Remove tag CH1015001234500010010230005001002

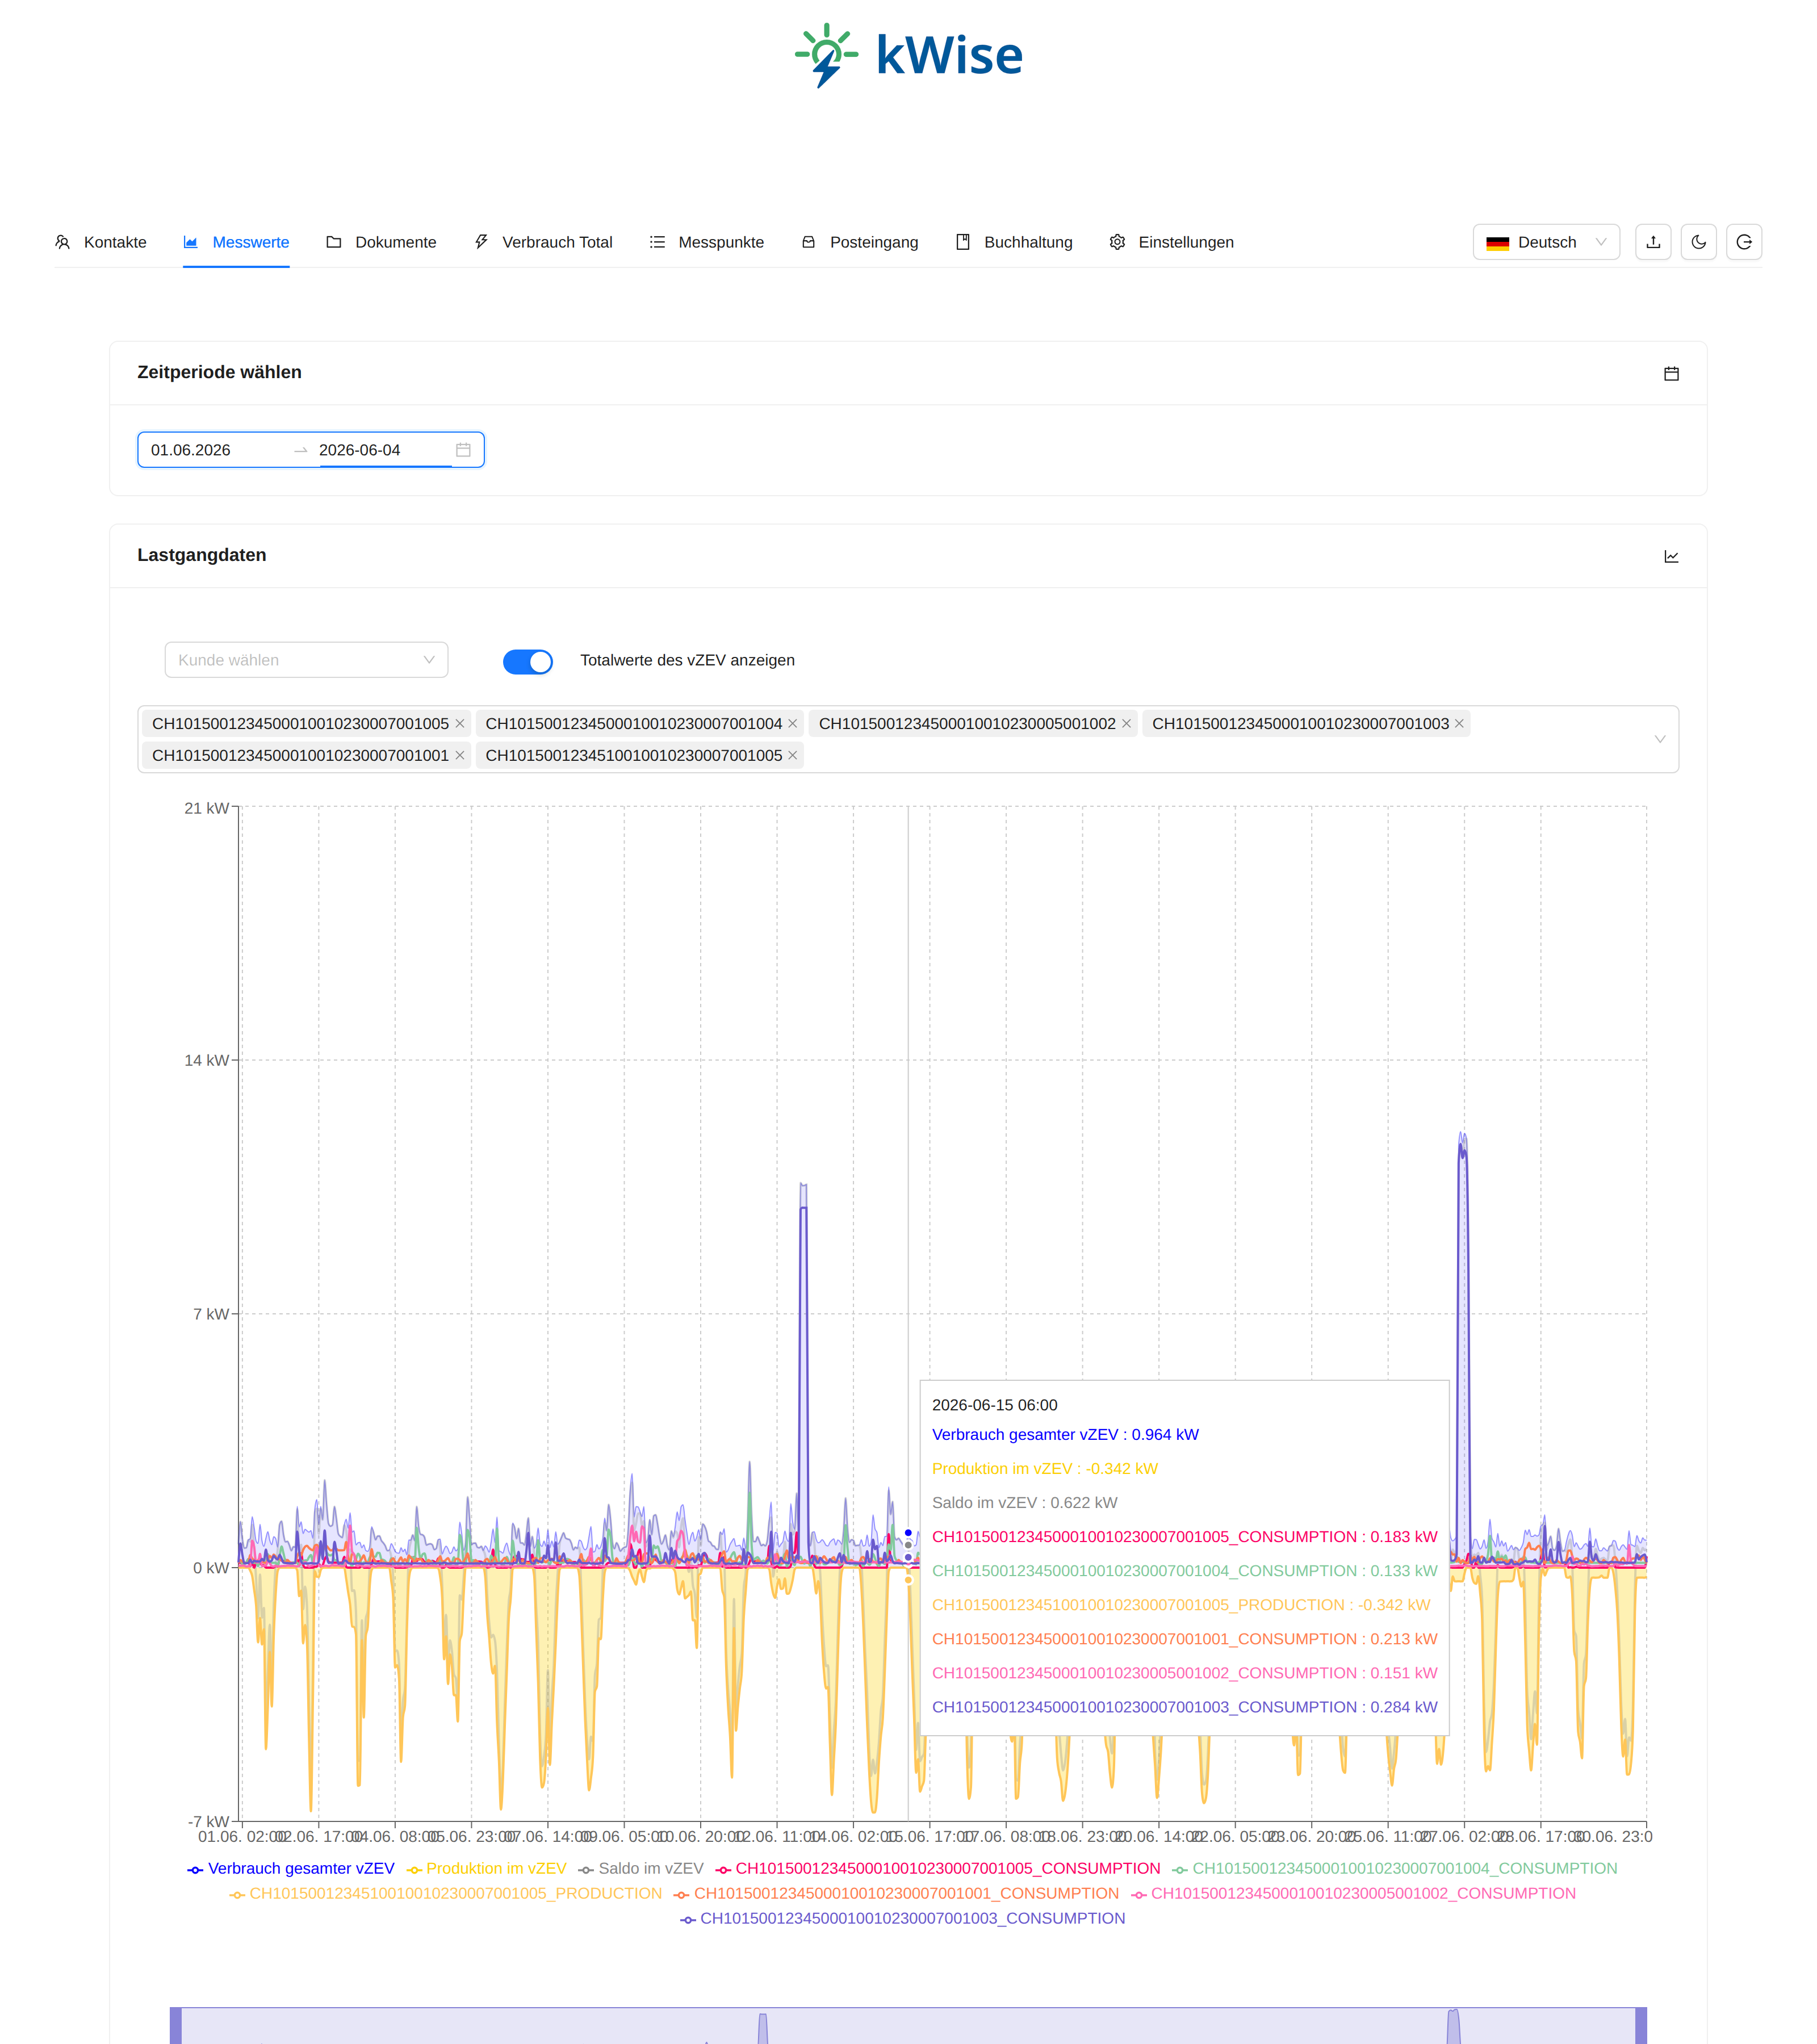point(1126,723)
